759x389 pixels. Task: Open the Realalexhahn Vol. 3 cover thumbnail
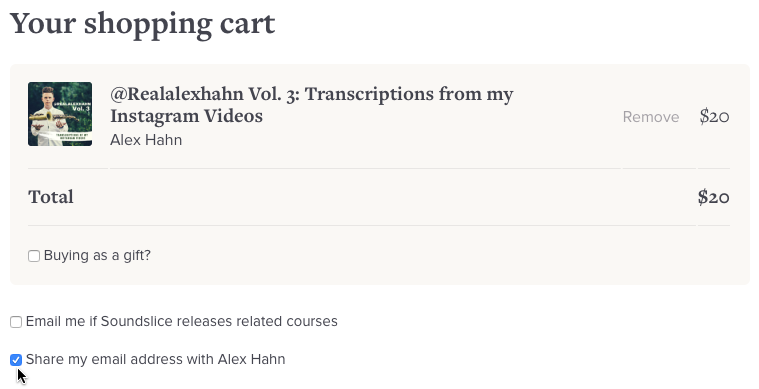pyautogui.click(x=60, y=114)
